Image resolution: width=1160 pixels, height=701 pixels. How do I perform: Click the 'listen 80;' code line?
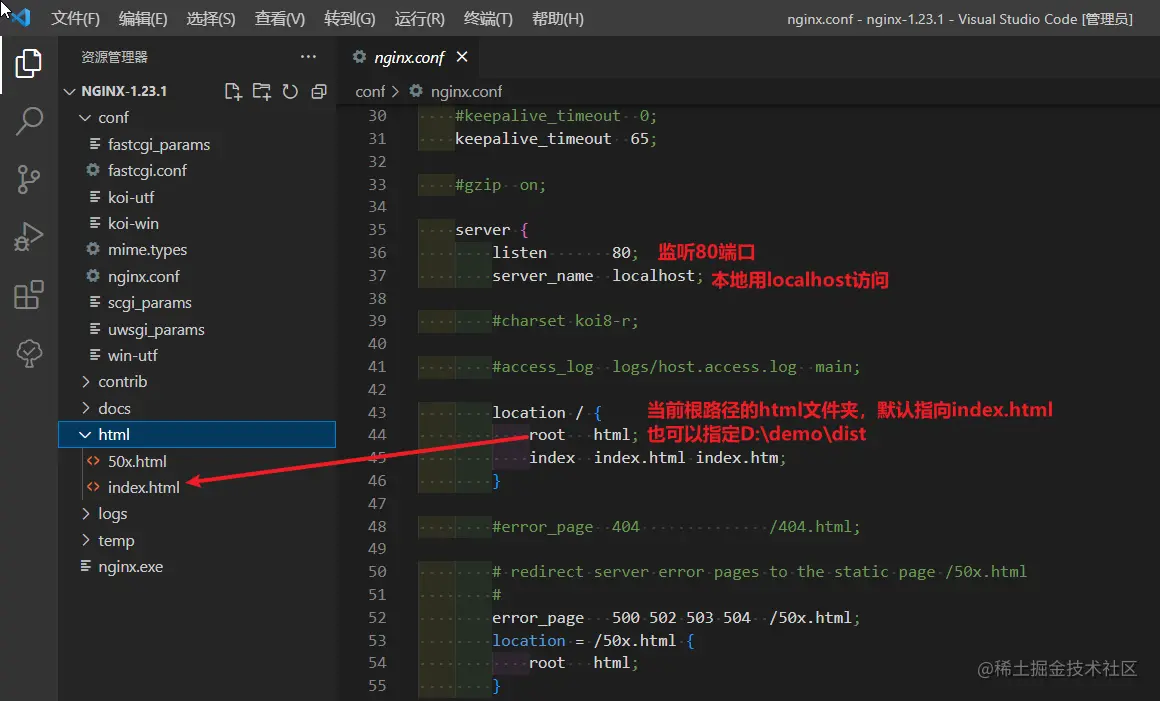(x=565, y=253)
